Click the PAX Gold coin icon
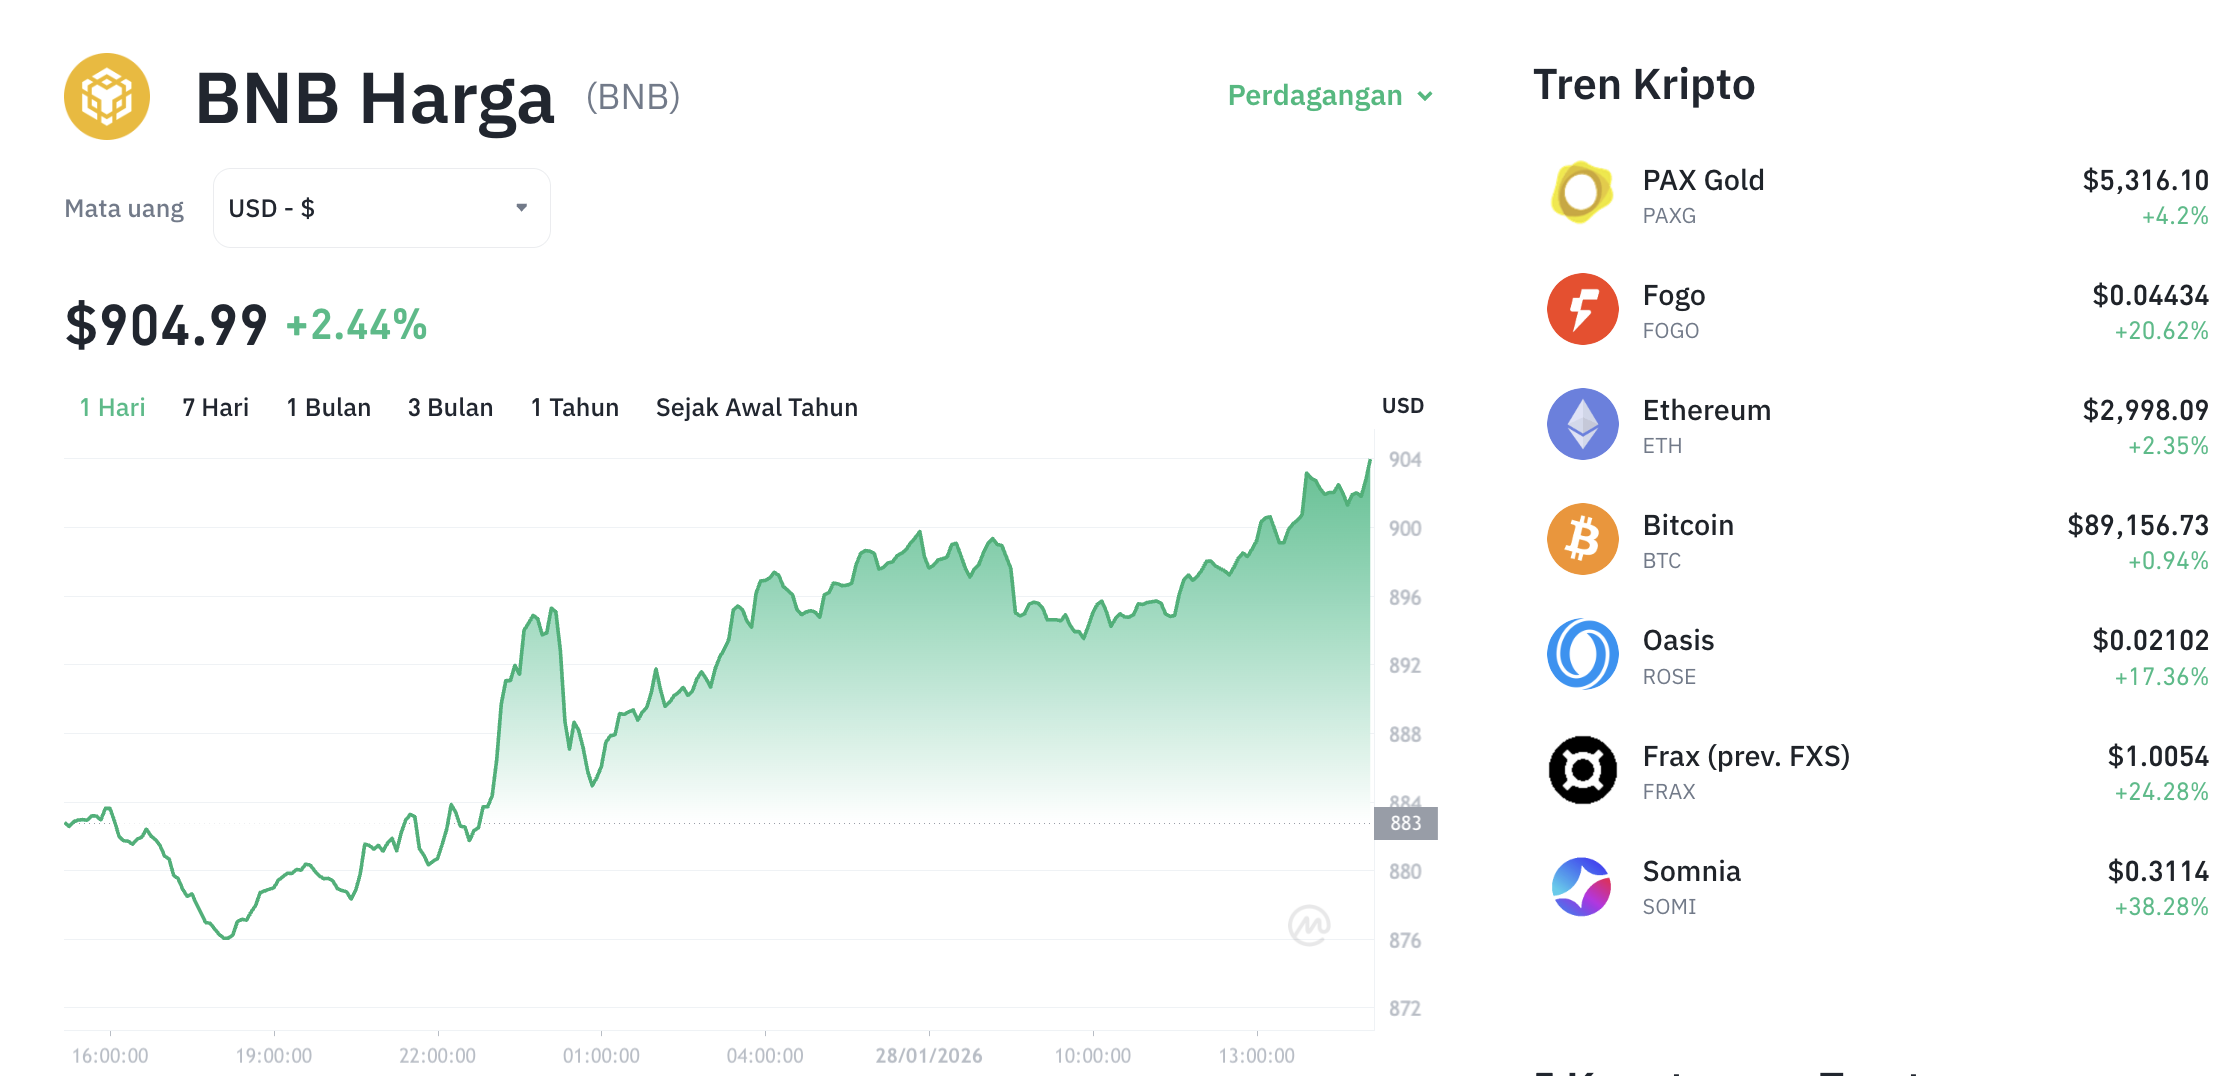Image resolution: width=2218 pixels, height=1076 pixels. 1582,193
